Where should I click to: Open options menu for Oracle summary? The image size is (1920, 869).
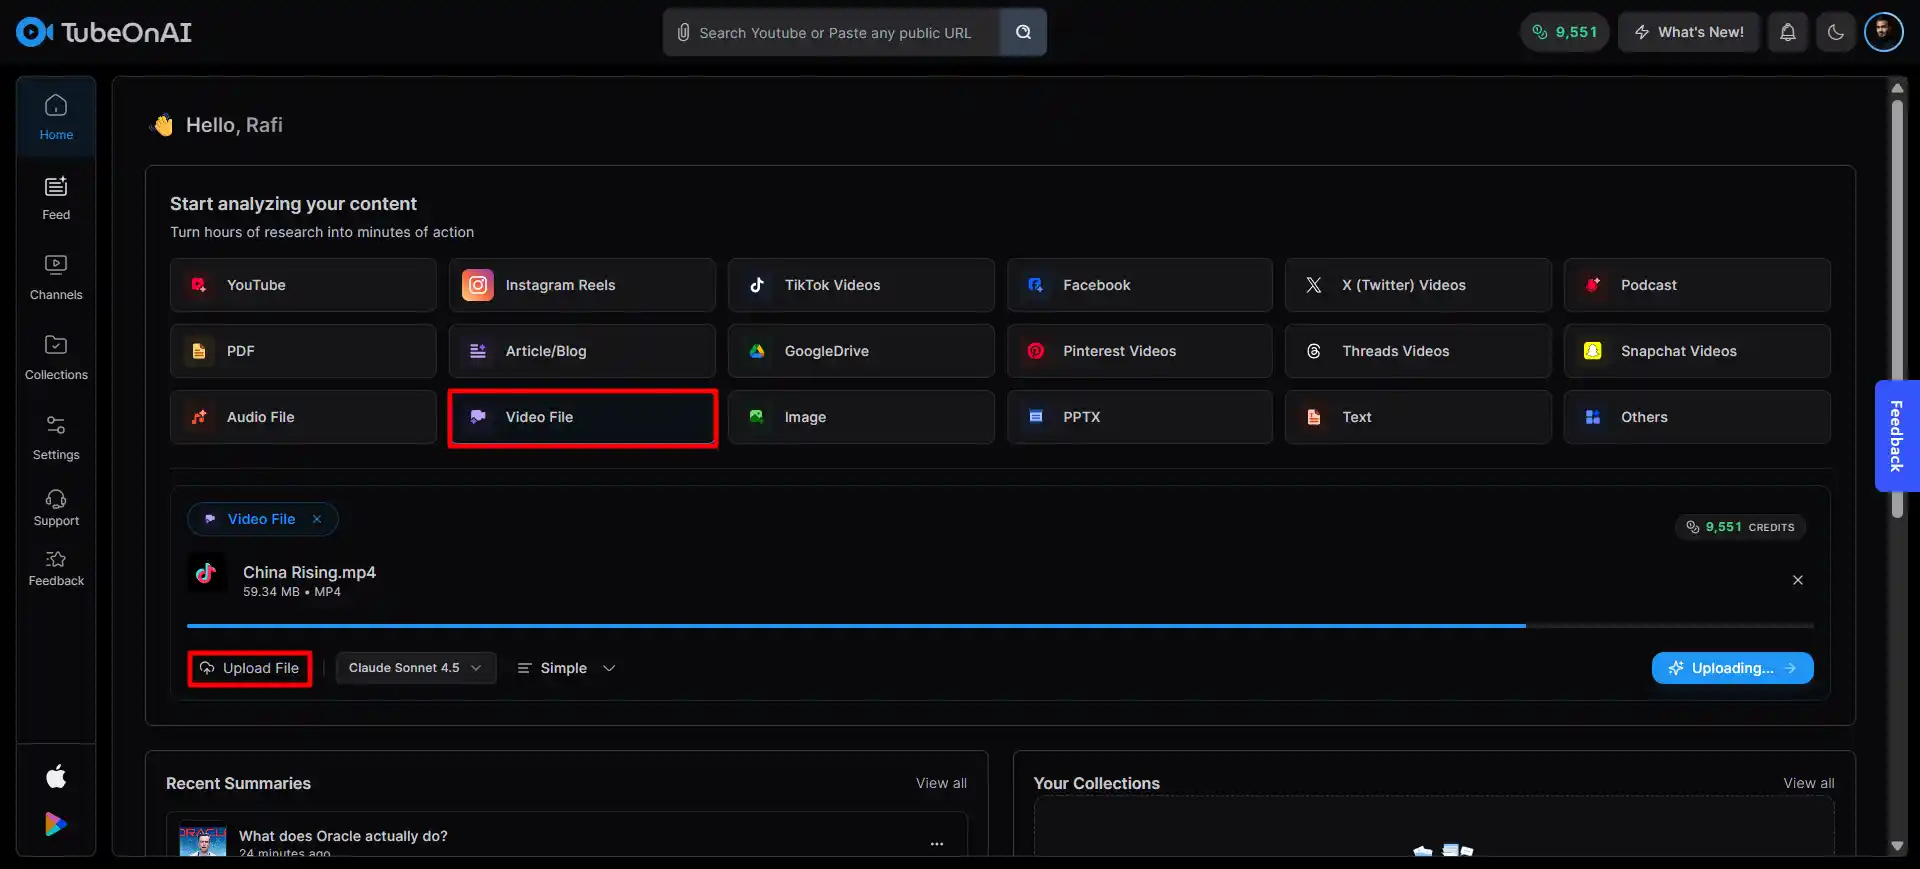point(936,844)
